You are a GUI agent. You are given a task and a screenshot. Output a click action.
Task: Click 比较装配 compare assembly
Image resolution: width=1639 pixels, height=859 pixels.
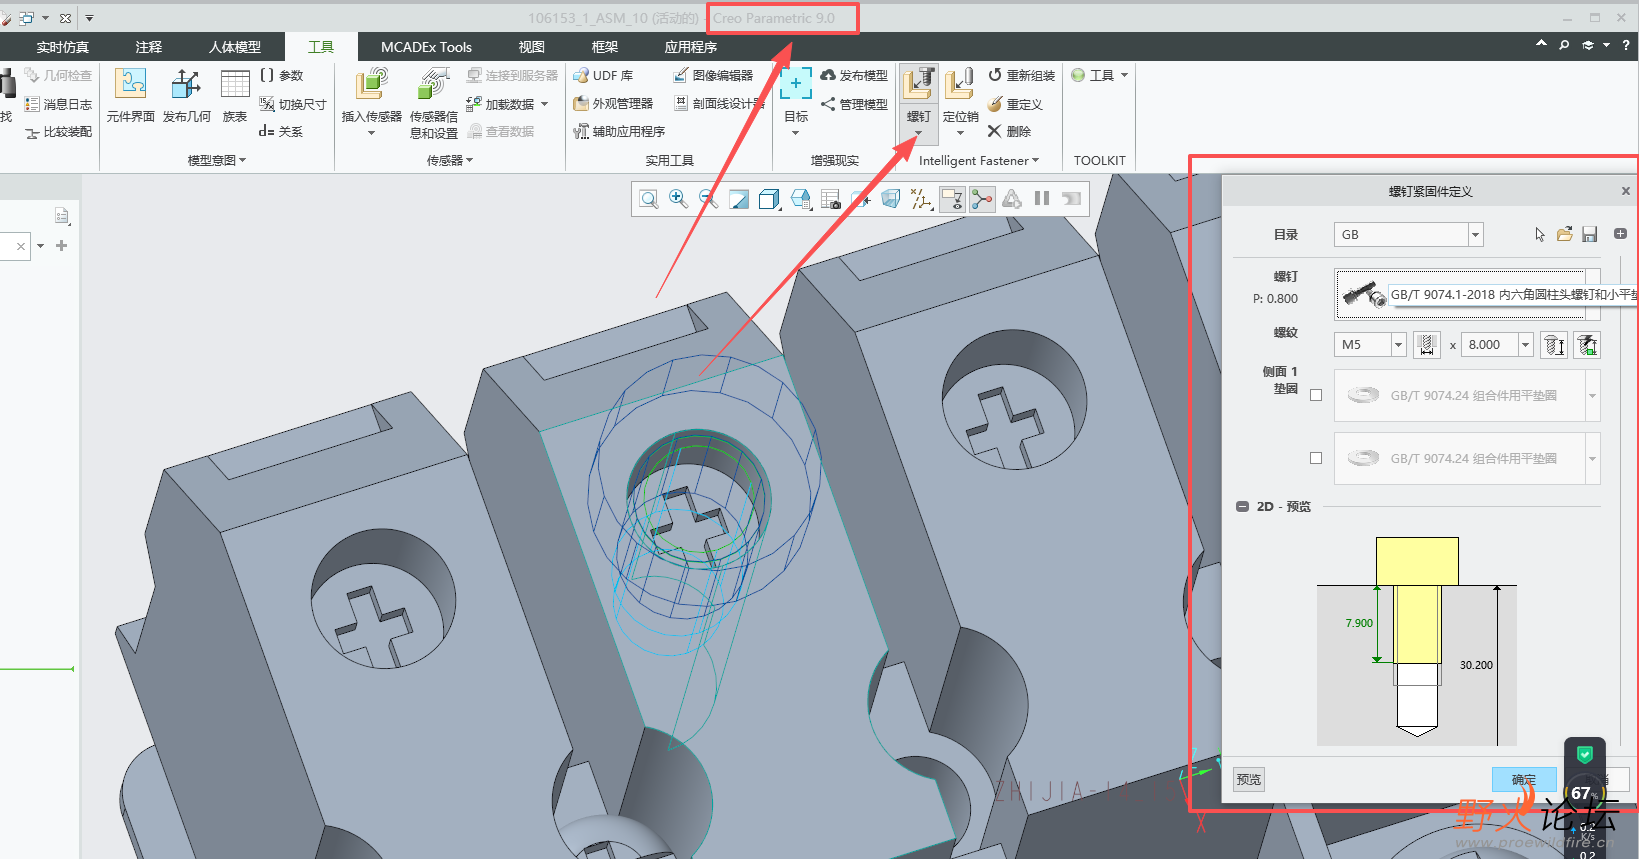[x=58, y=132]
